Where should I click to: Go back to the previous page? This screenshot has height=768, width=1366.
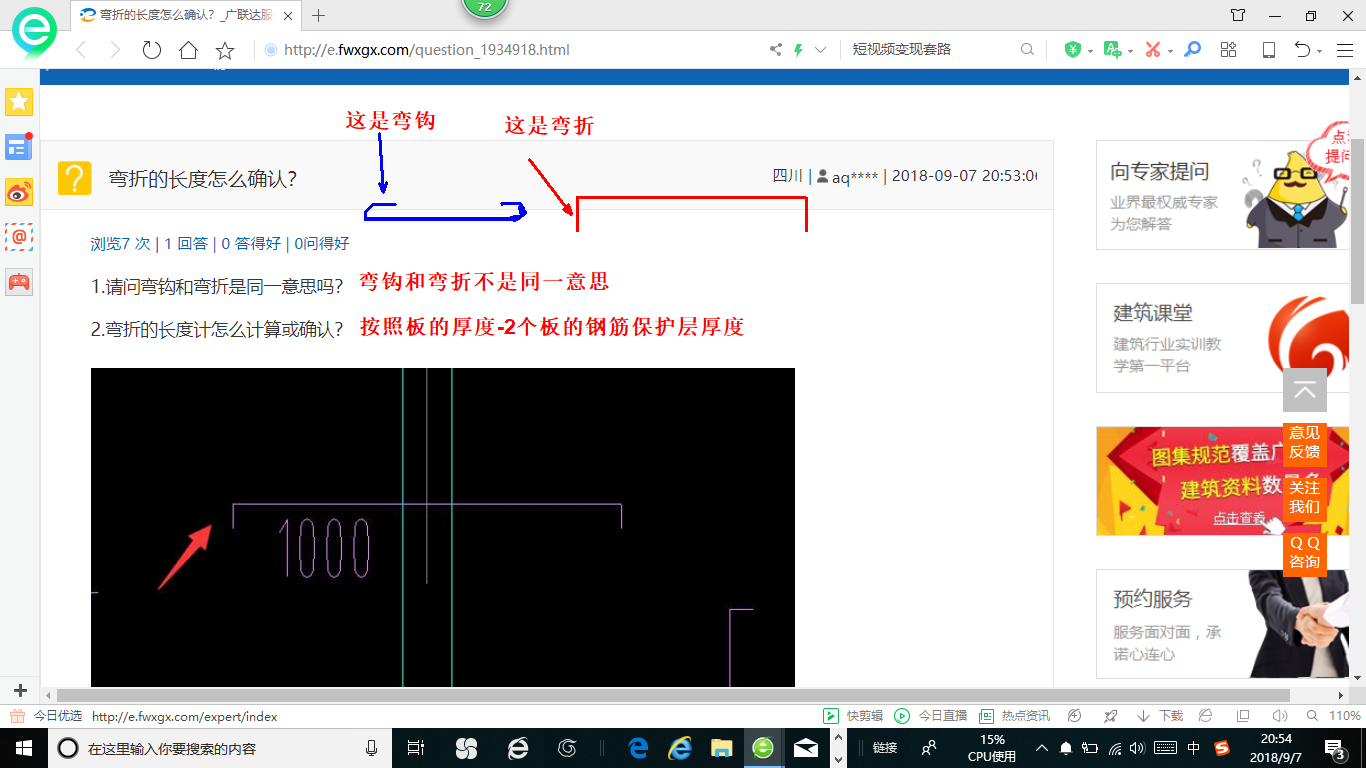[x=82, y=50]
